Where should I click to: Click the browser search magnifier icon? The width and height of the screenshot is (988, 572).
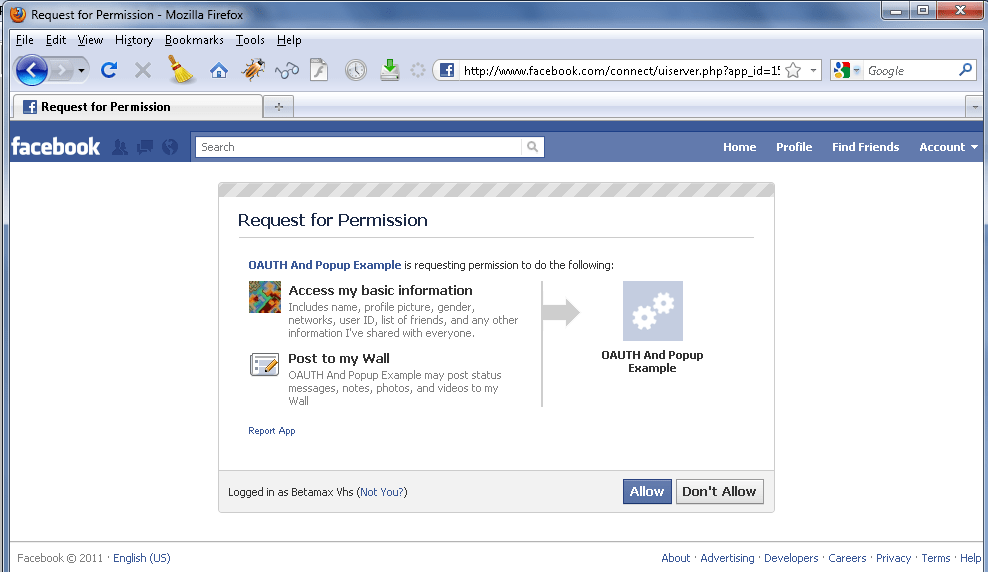[965, 70]
